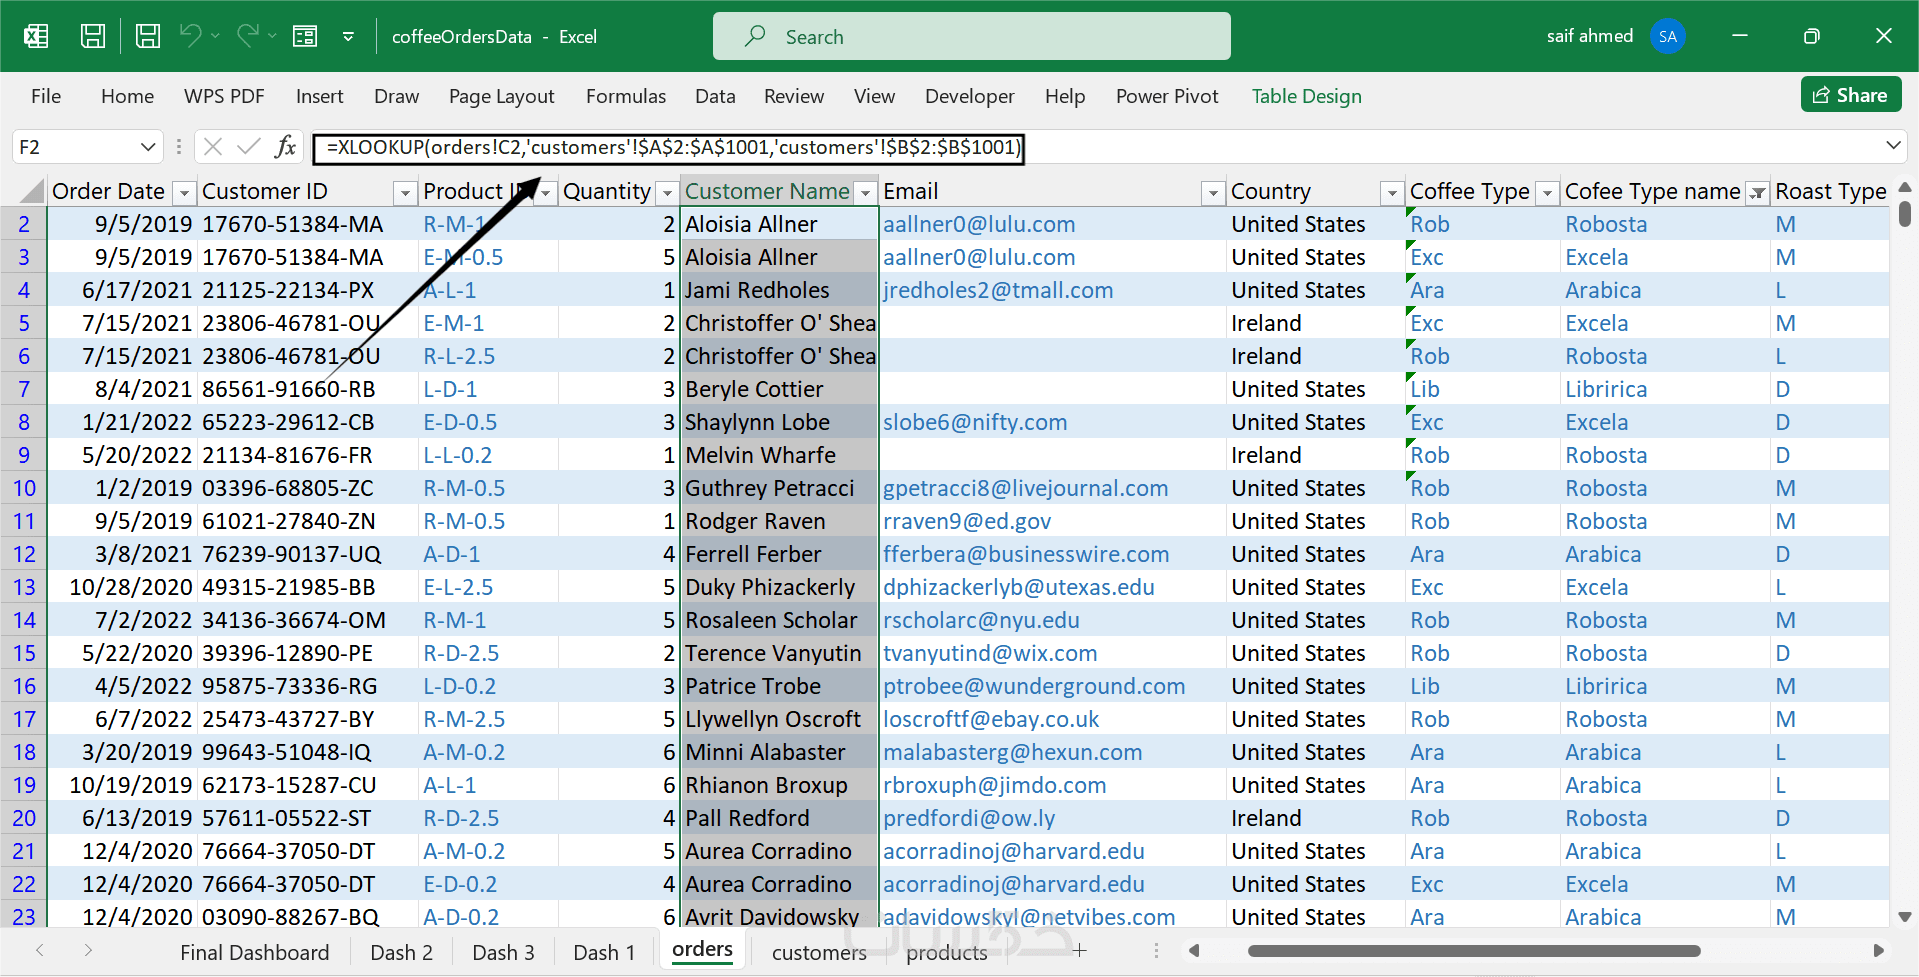Switch to the Insert tab
Image resolution: width=1919 pixels, height=977 pixels.
[x=319, y=96]
